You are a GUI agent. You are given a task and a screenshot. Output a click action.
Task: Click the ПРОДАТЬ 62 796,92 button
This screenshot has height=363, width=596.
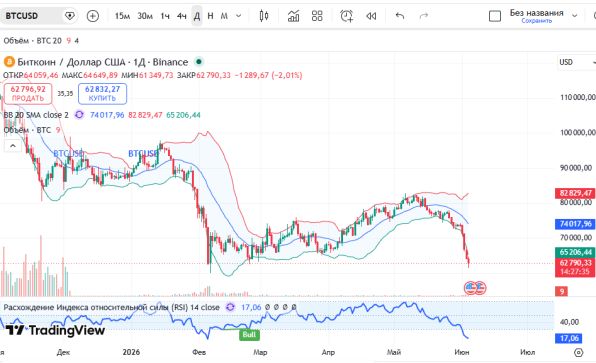(x=28, y=94)
